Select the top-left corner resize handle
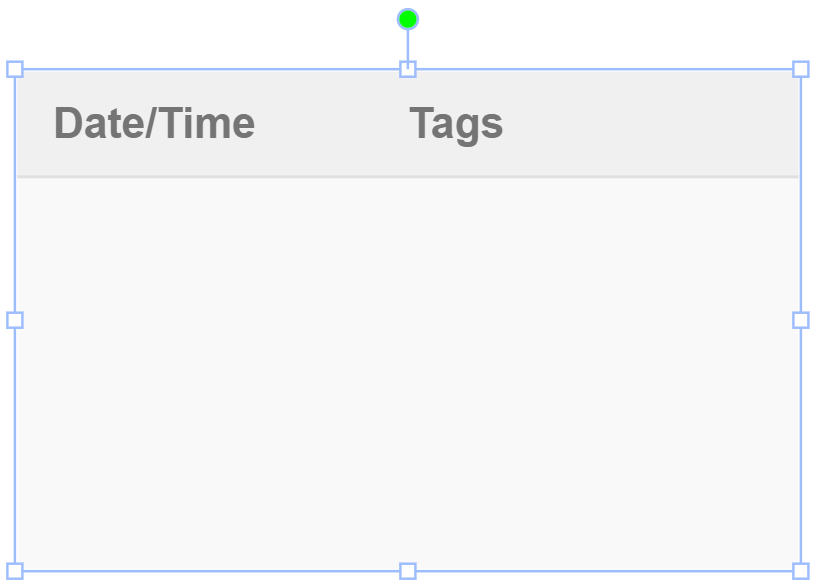 click(15, 69)
